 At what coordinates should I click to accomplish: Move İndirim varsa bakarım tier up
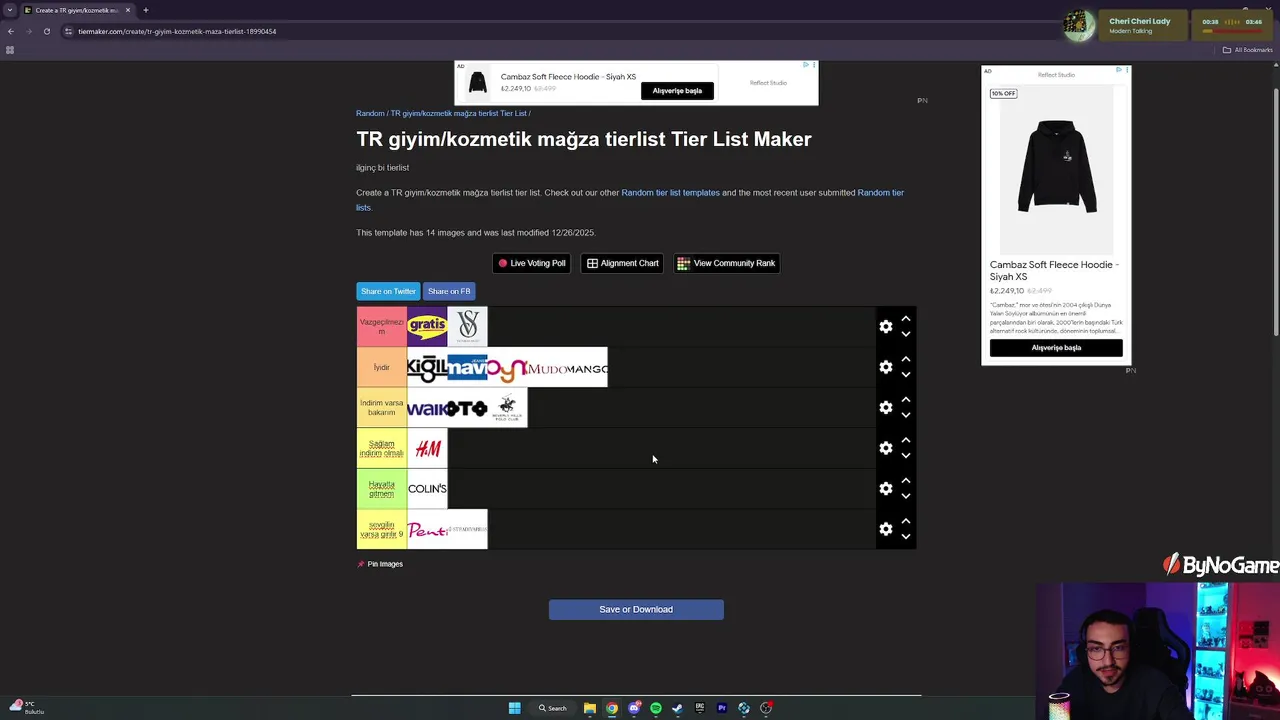(x=905, y=400)
